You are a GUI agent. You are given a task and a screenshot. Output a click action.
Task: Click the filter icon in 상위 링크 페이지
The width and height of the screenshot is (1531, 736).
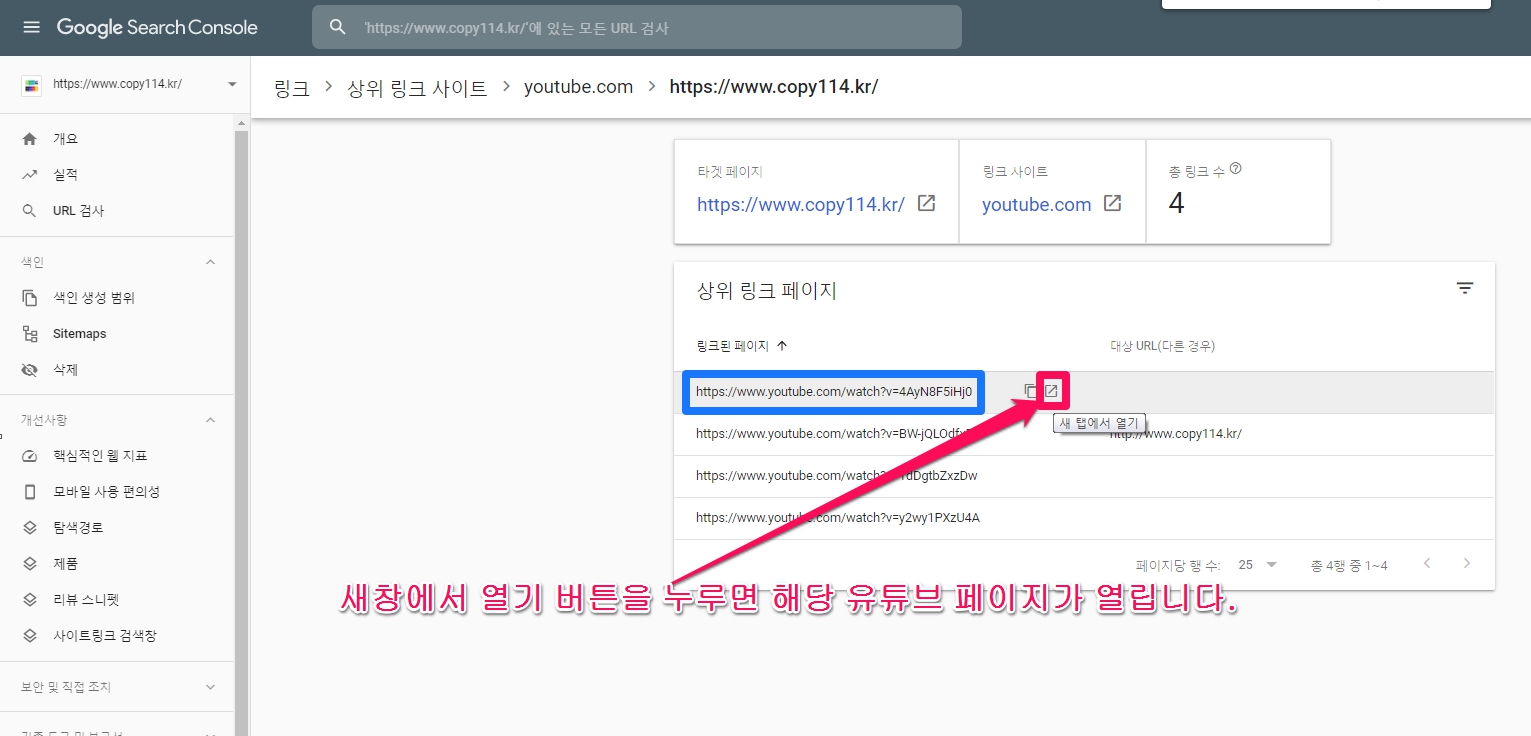click(x=1464, y=289)
